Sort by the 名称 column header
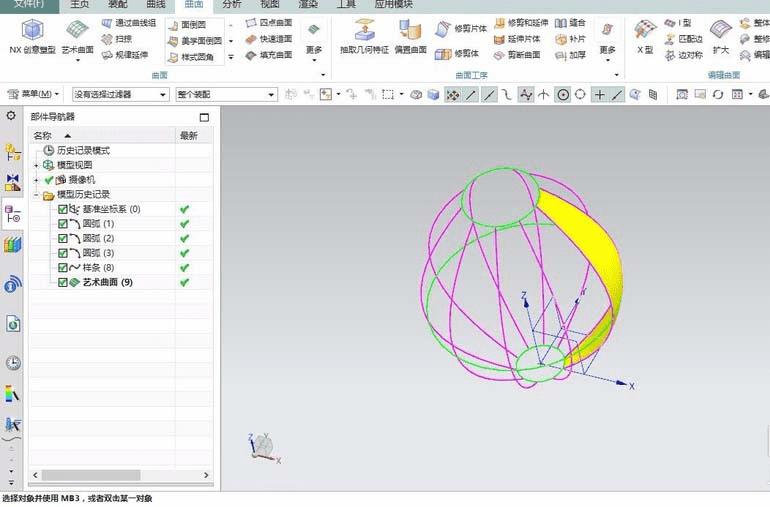Screen dimensions: 770x507 click(x=43, y=135)
